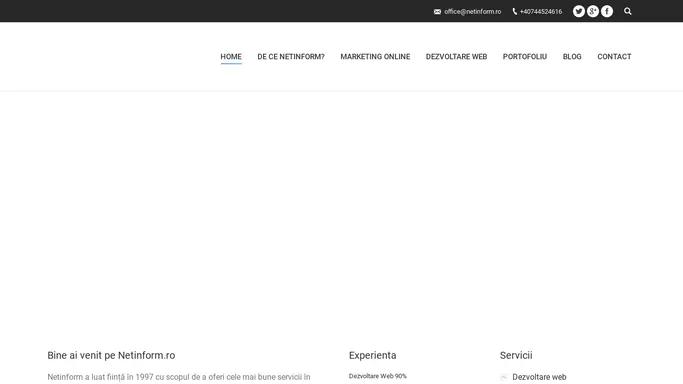
Task: Open the Blog menu item
Action: coord(572,57)
